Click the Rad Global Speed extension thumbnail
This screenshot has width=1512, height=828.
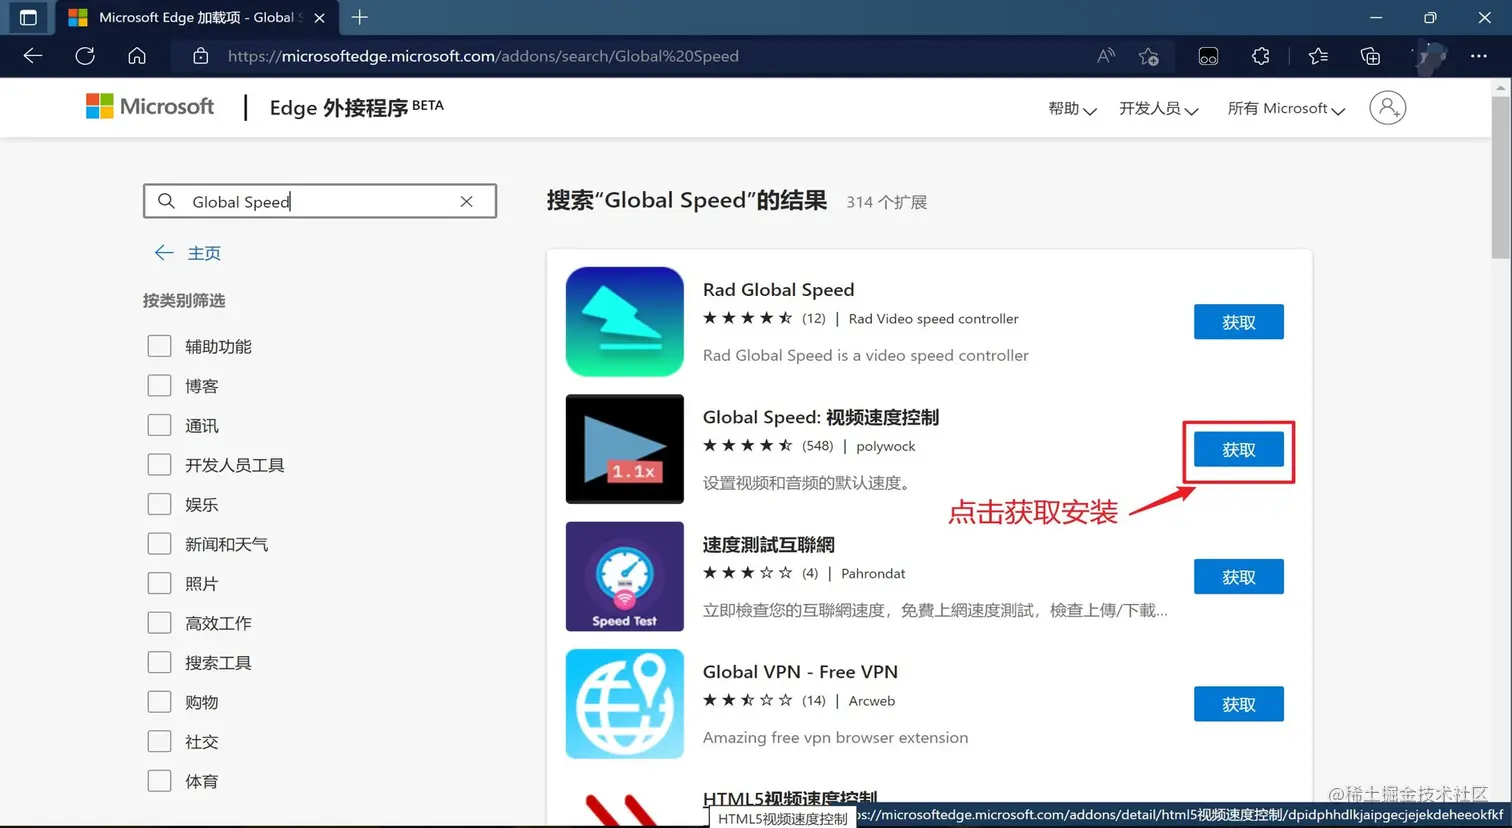[x=624, y=321]
